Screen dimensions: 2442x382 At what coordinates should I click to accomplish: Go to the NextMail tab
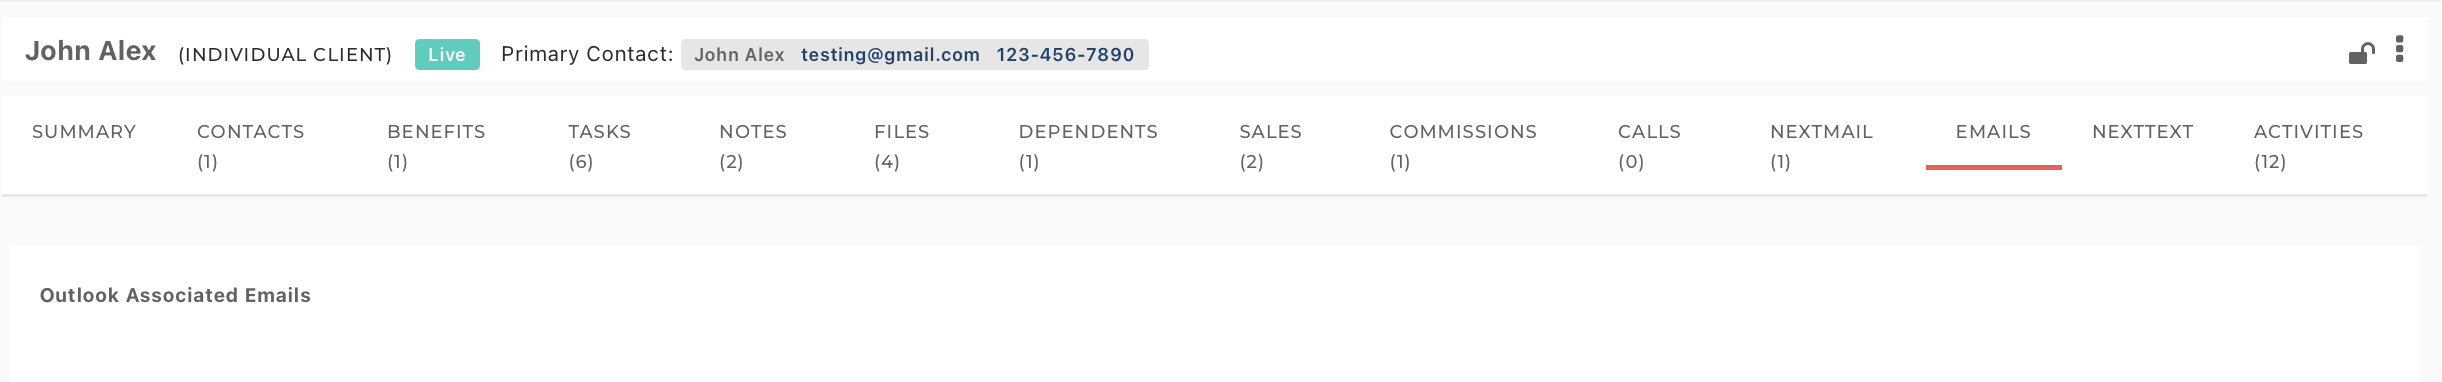[1821, 146]
